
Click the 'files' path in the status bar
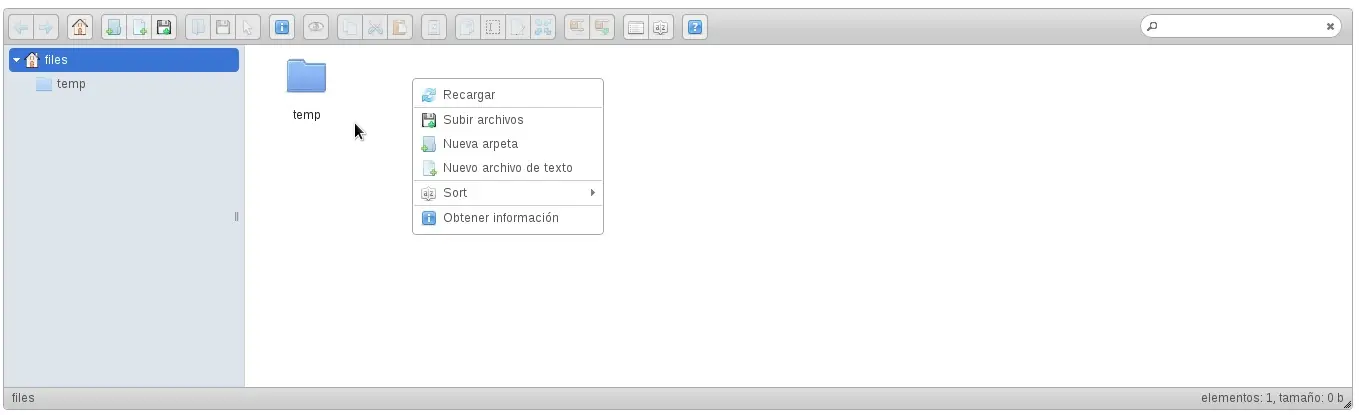[23, 398]
